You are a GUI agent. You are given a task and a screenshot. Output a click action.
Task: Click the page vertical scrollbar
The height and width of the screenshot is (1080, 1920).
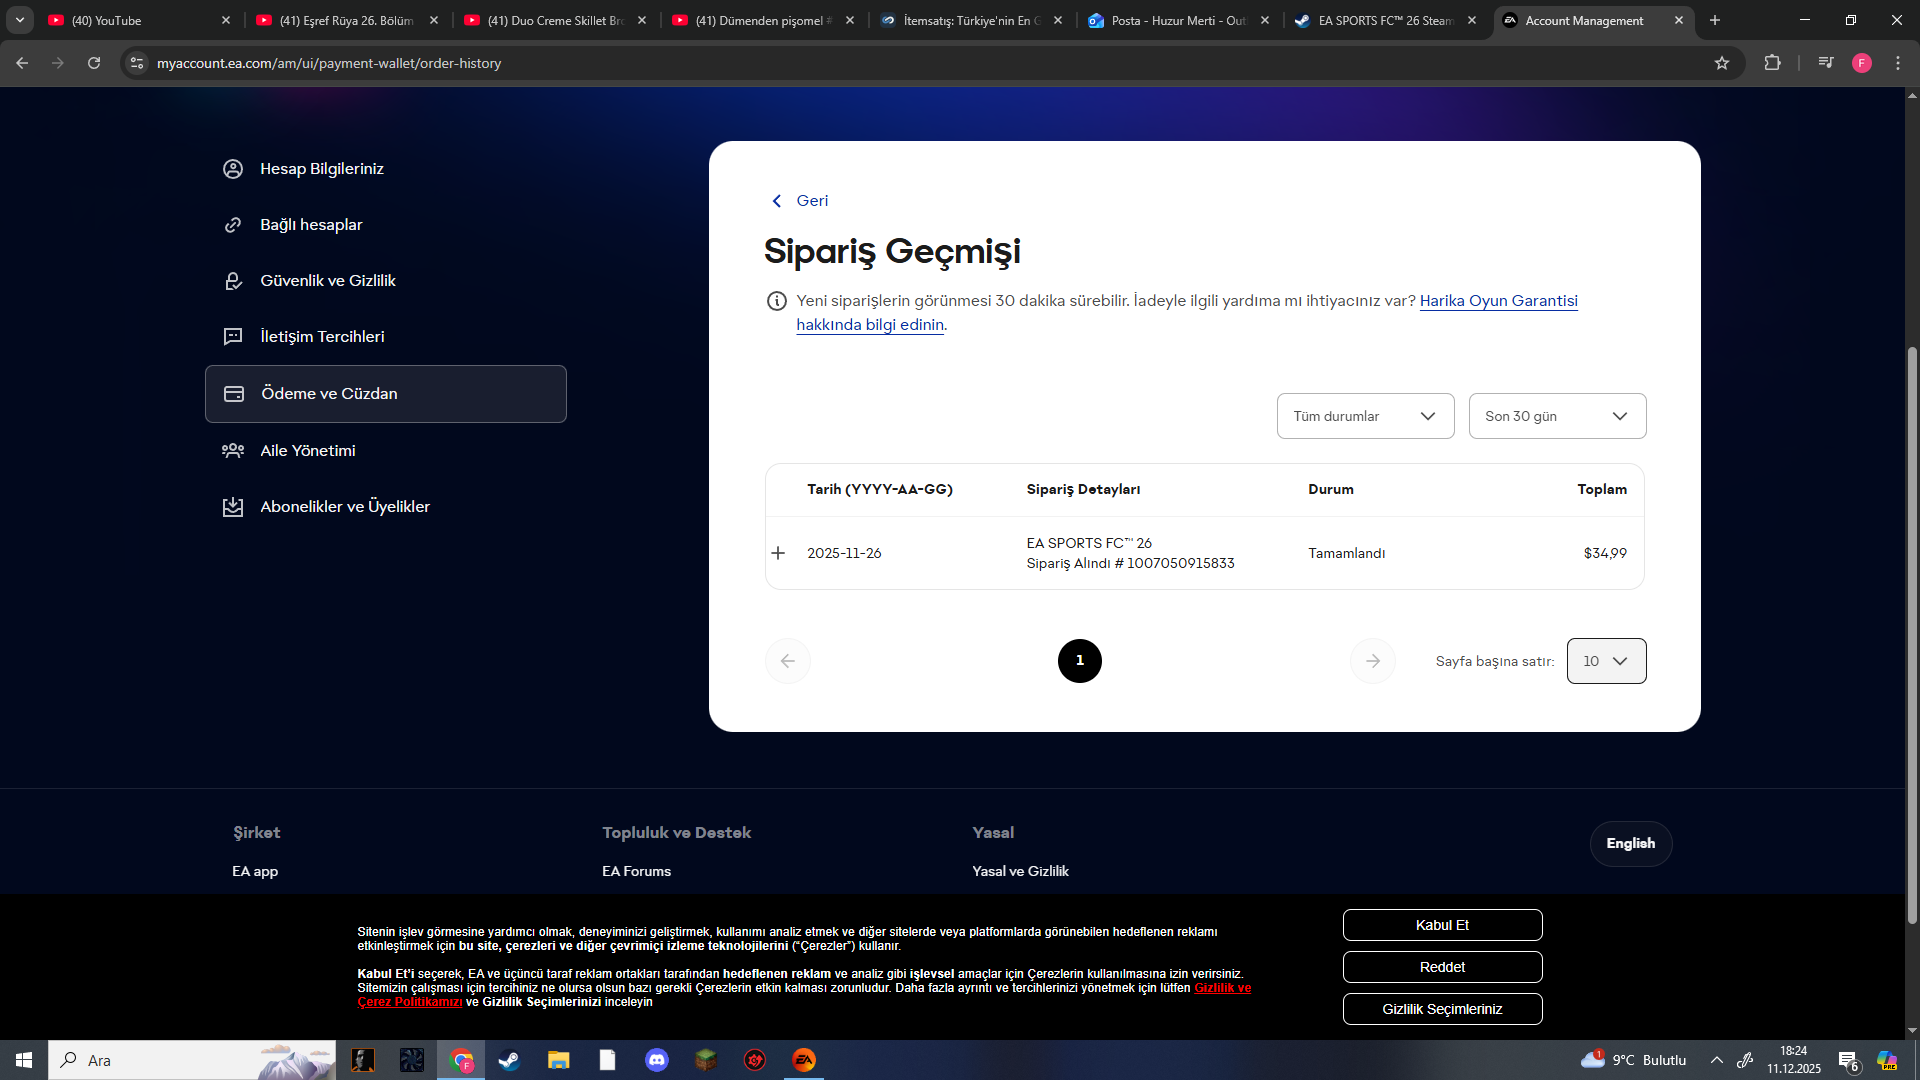1912,635
